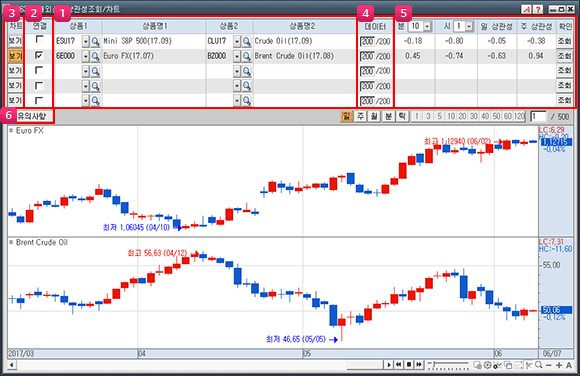
Task: Open the 6EQ00 product code dropdown
Action: tap(85, 56)
